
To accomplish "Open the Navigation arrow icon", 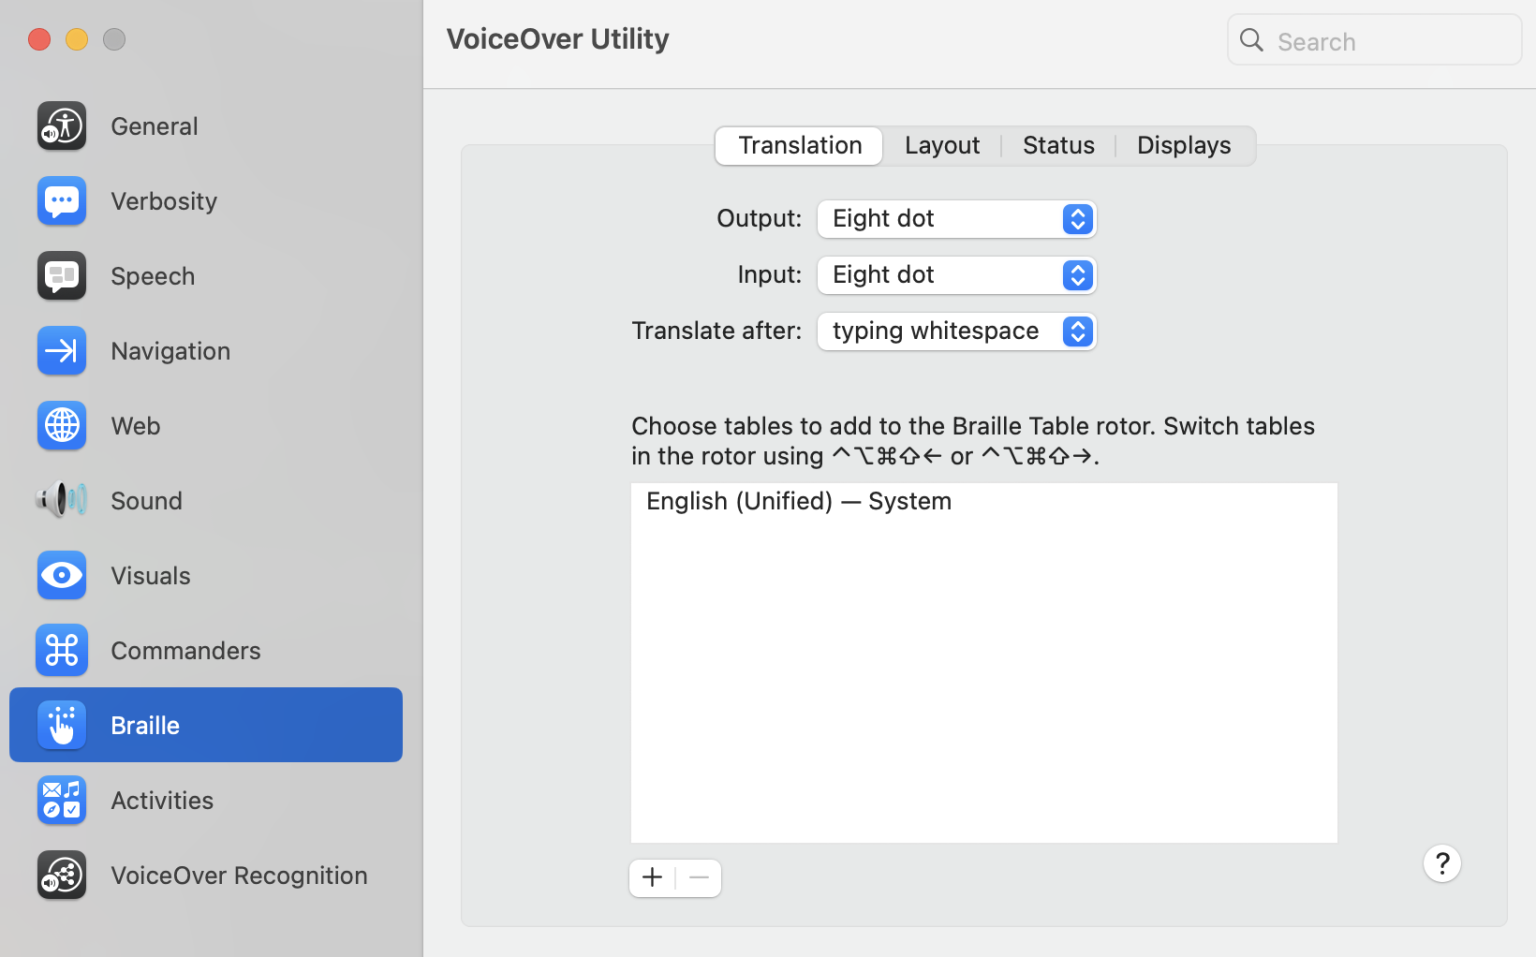I will click(62, 351).
